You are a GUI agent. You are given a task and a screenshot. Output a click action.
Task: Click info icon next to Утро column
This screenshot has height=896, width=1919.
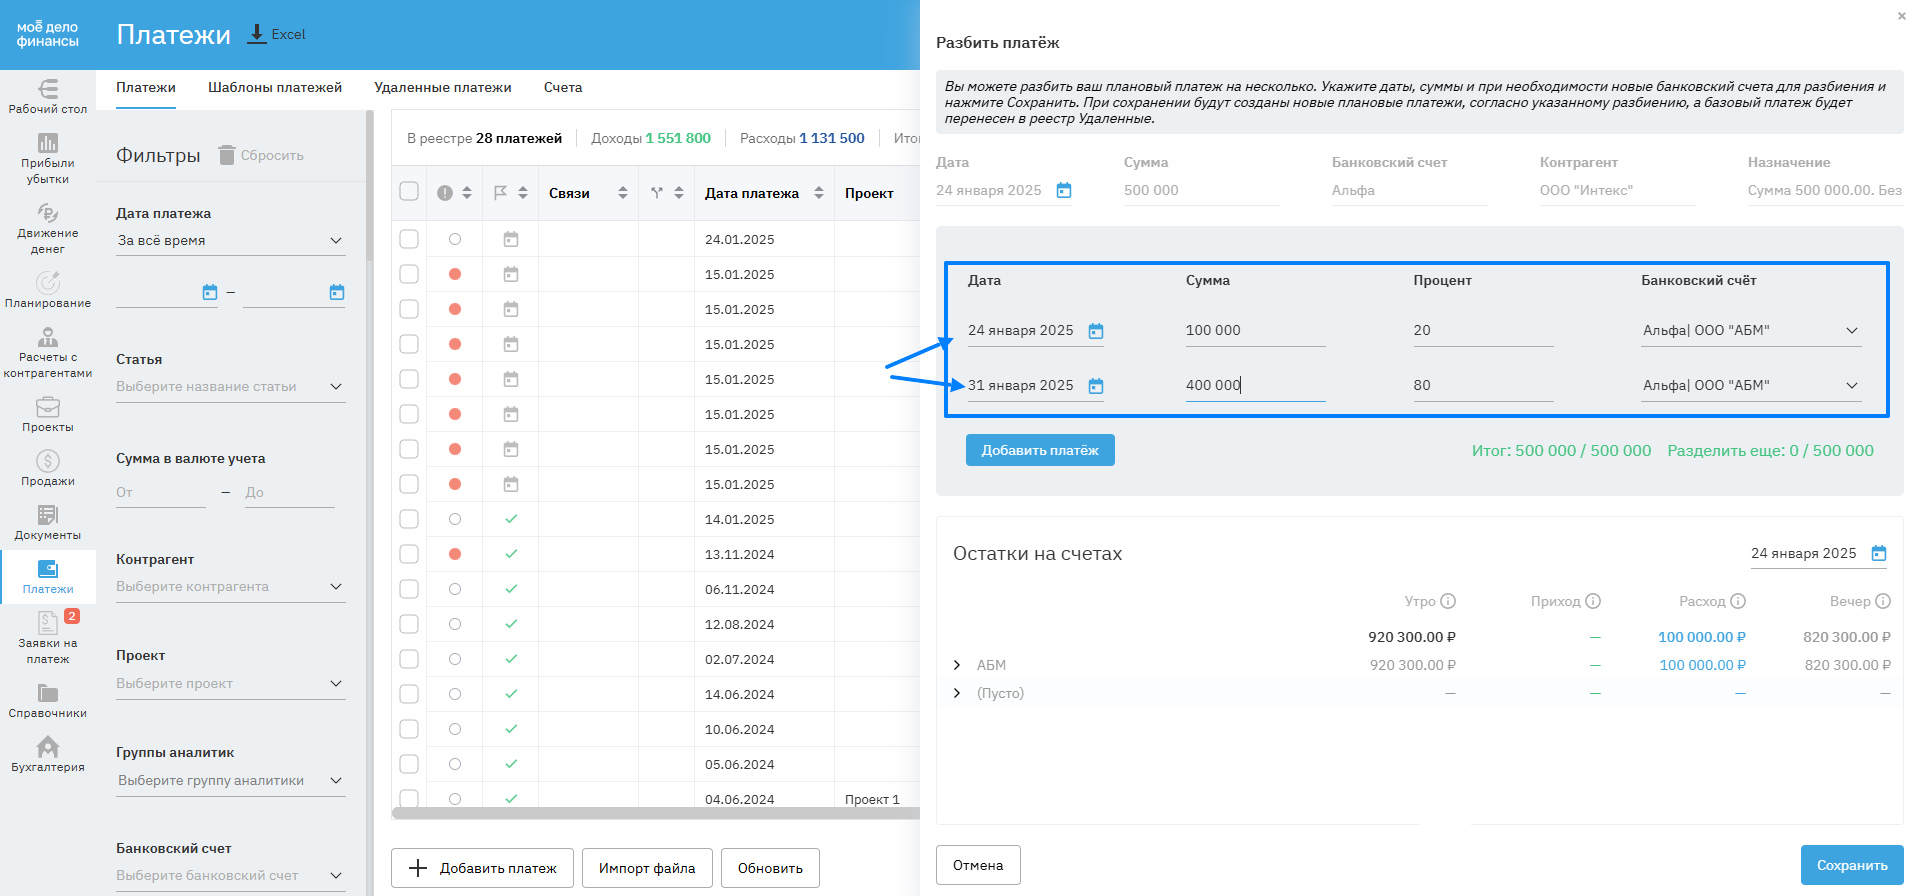pos(1448,601)
